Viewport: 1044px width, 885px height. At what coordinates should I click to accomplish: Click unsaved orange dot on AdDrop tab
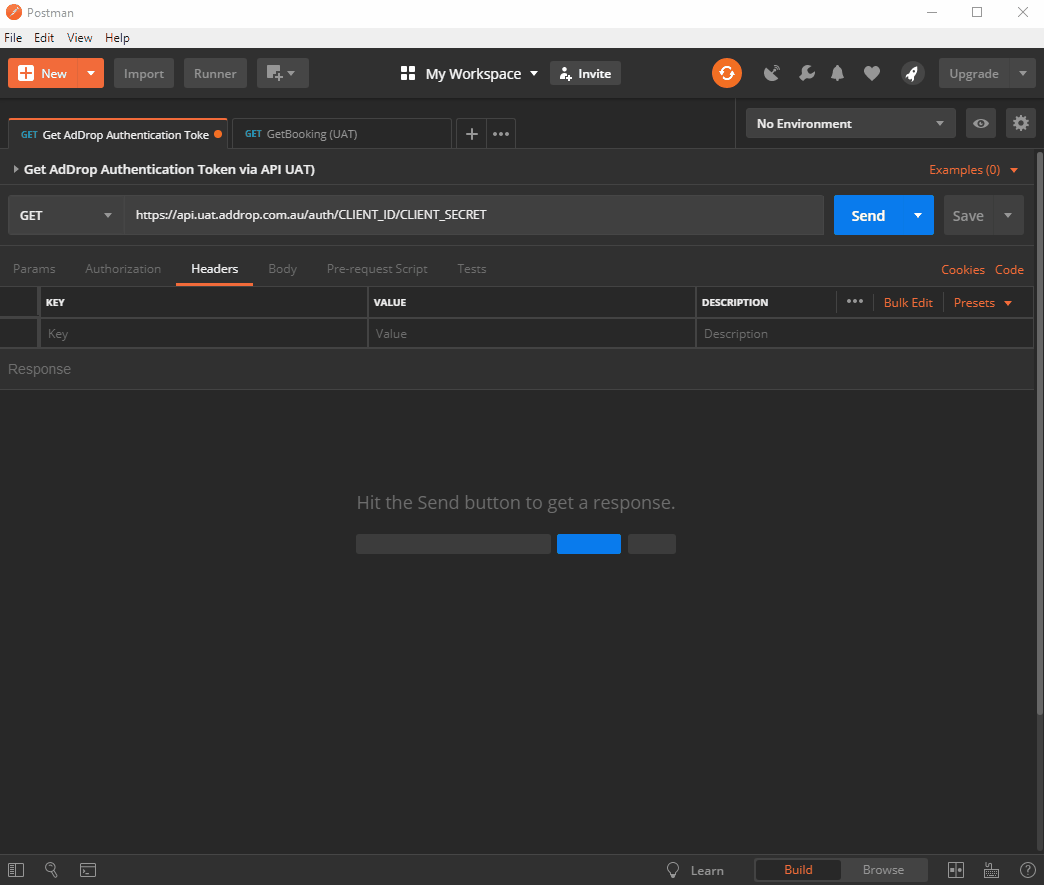tap(218, 135)
